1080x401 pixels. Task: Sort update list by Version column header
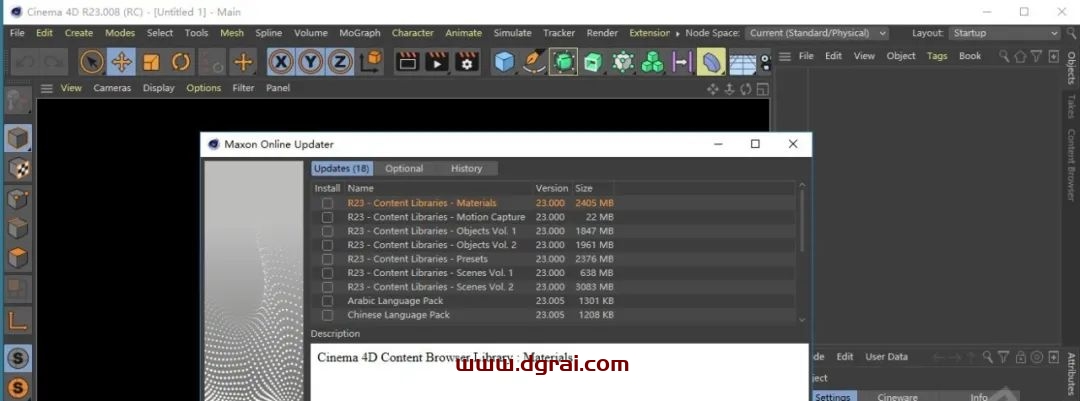pyautogui.click(x=552, y=188)
